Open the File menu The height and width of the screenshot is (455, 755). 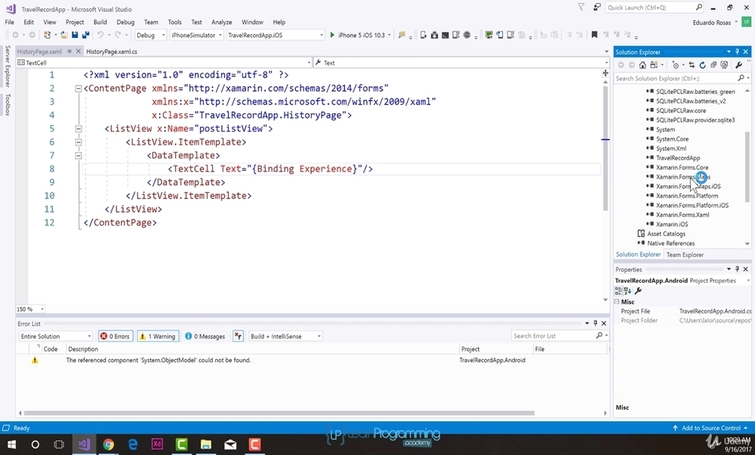tap(10, 22)
